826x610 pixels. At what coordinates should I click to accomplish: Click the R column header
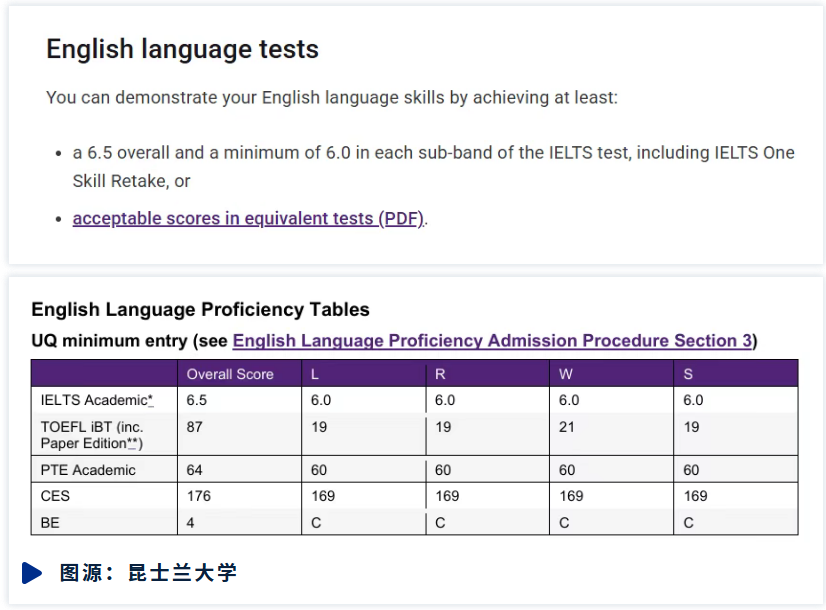pos(440,374)
